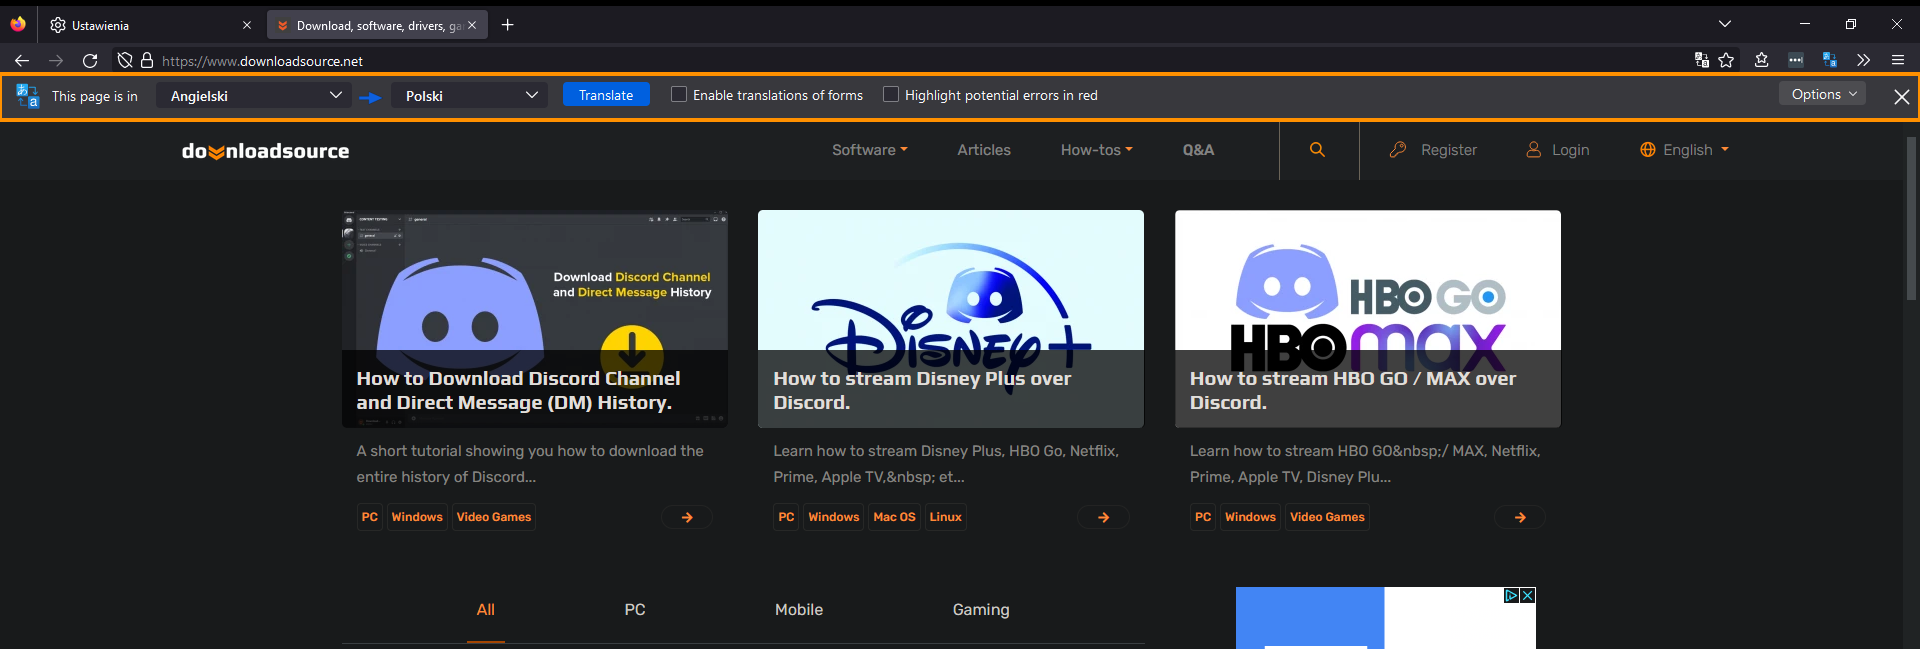Expand the How-tos menu
The height and width of the screenshot is (649, 1920).
1097,150
